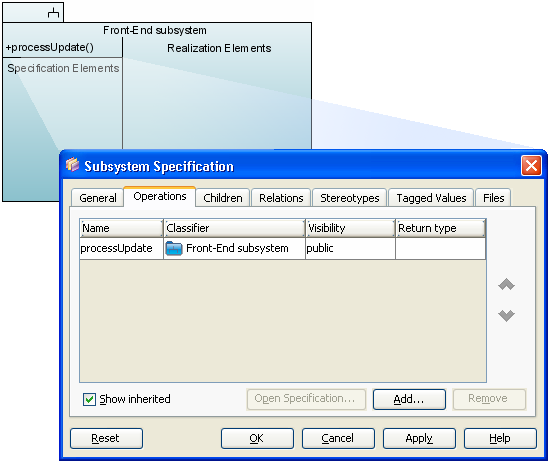Click the subsystem fork icon on the diagram tab
Screen dimensions: 550x463
point(53,13)
